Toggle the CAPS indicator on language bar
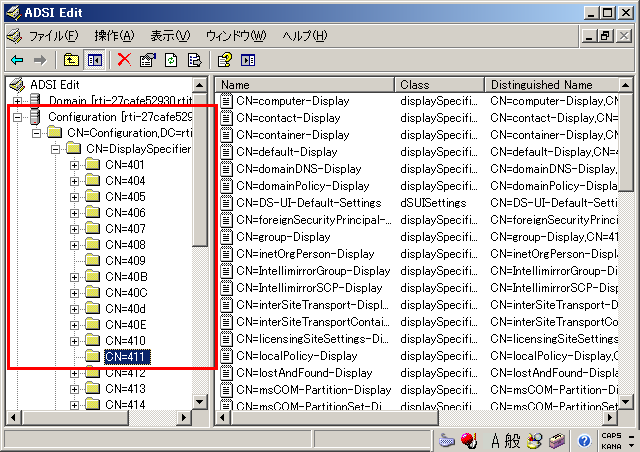Screen dimensions: 640x452 tap(611, 435)
